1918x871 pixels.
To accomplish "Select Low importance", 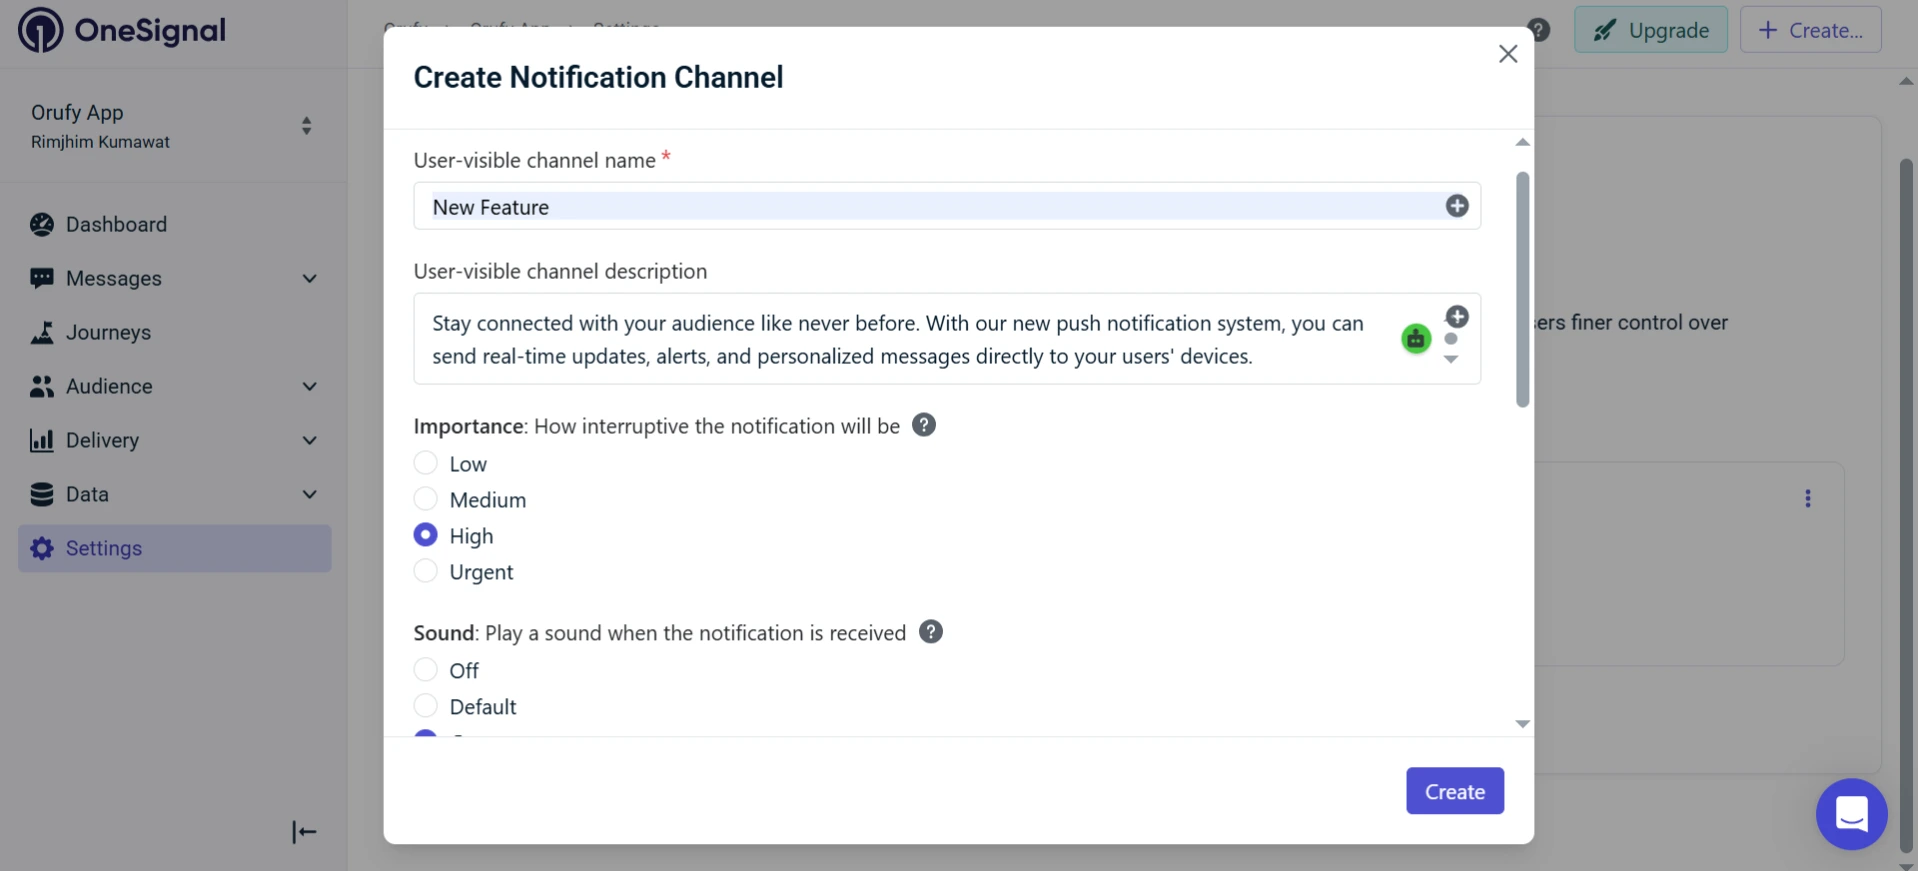I will (x=426, y=462).
